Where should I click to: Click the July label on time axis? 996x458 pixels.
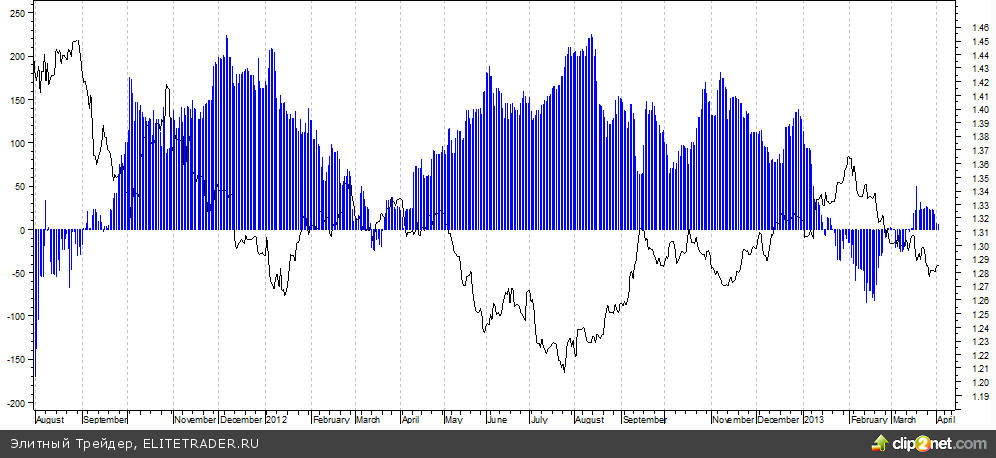click(x=538, y=421)
